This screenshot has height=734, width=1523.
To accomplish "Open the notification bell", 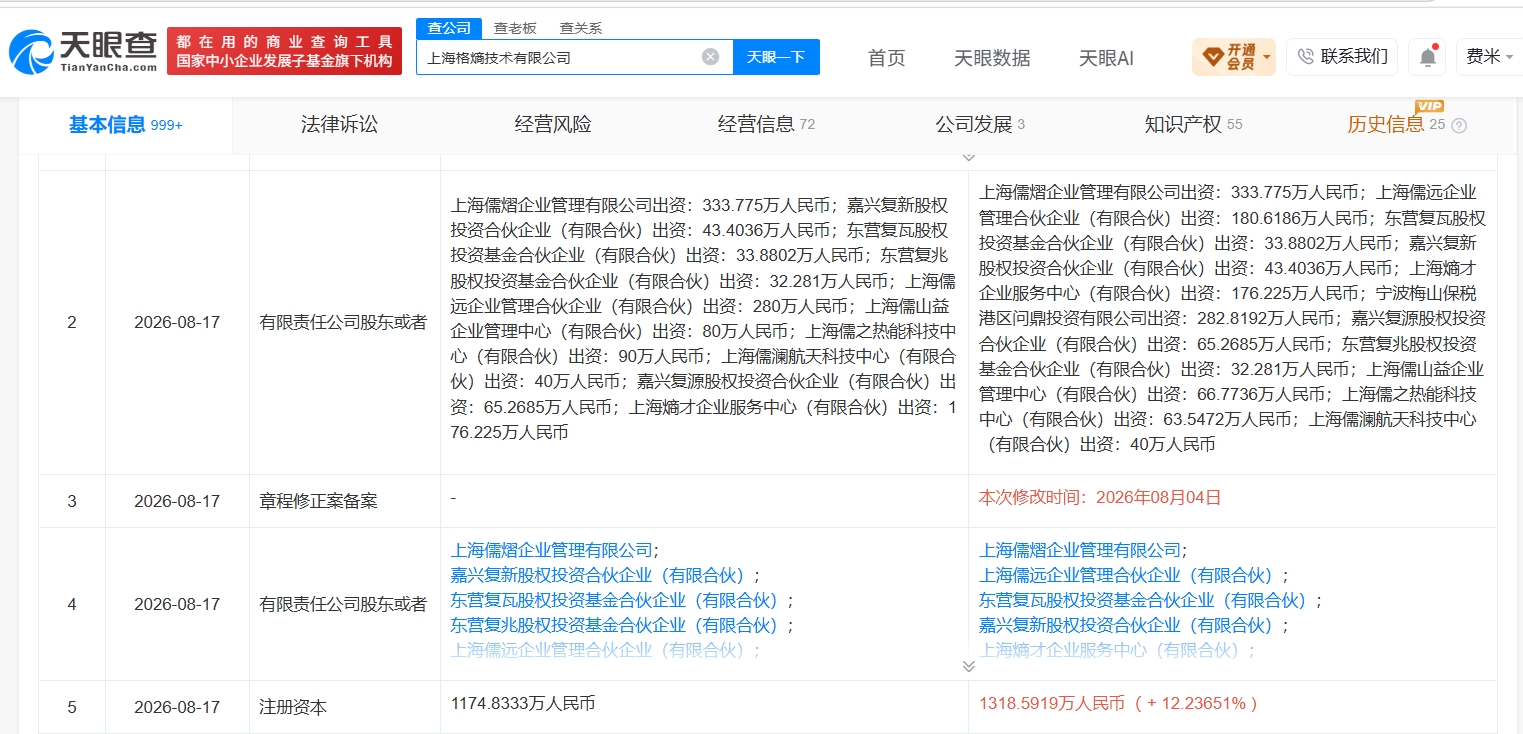I will click(x=1428, y=57).
